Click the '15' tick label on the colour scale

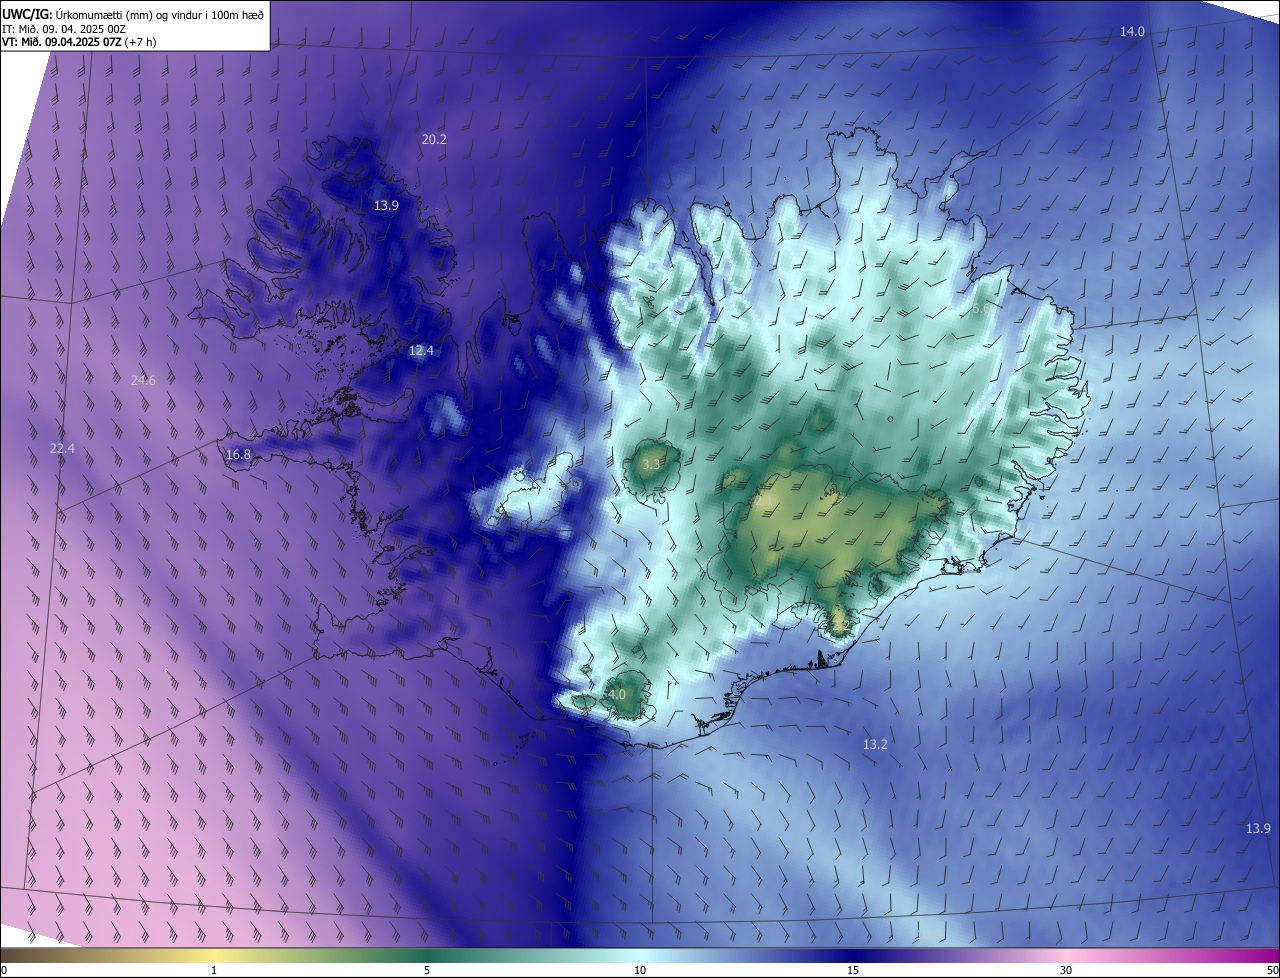click(853, 971)
